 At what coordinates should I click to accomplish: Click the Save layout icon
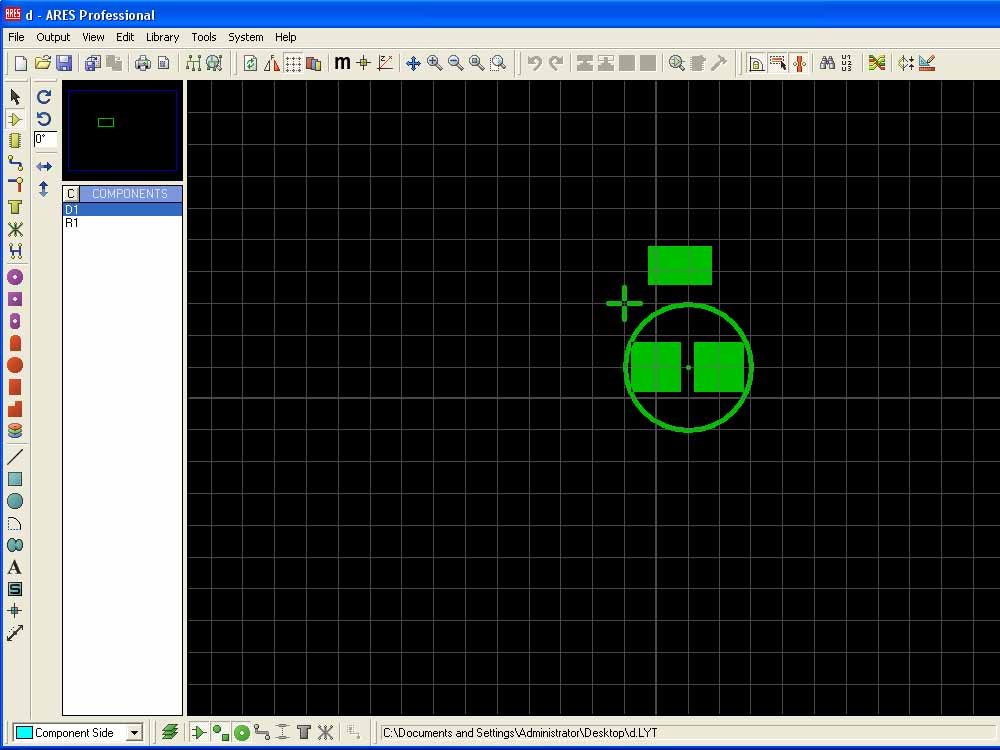64,63
